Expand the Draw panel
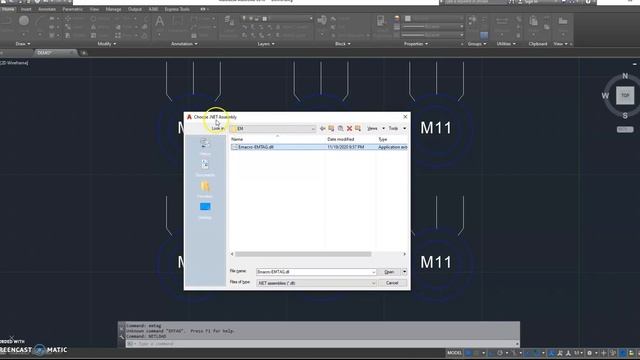640x360 pixels. (x=23, y=44)
